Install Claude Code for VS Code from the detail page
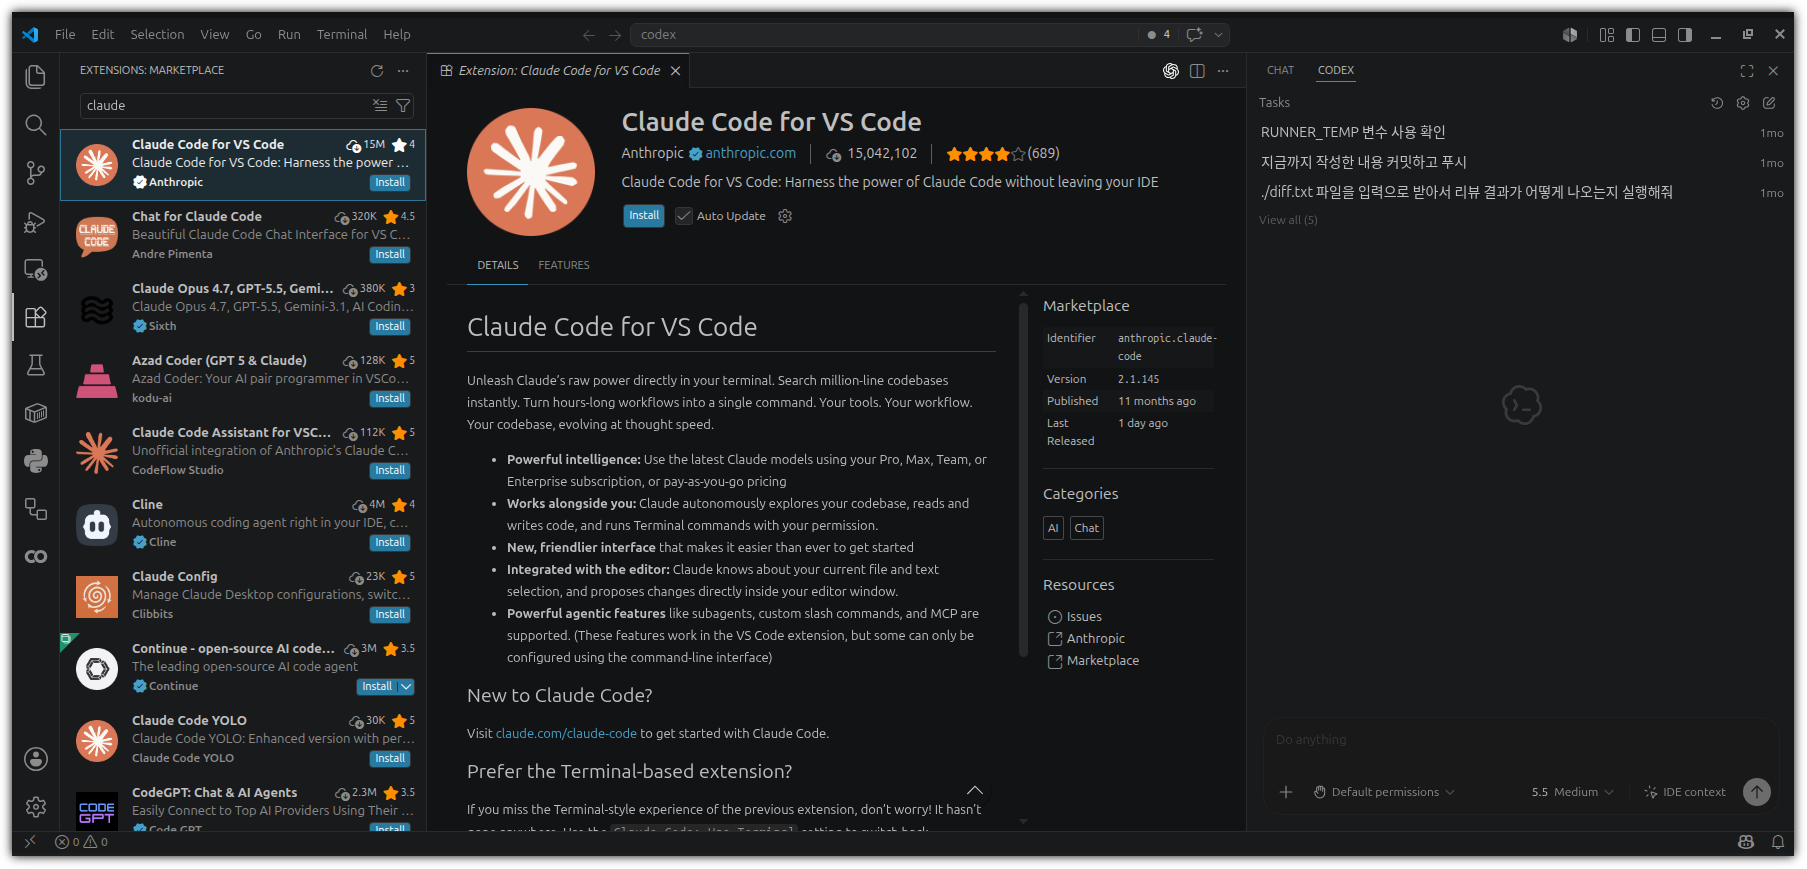Image resolution: width=1807 pixels, height=869 pixels. pos(644,216)
